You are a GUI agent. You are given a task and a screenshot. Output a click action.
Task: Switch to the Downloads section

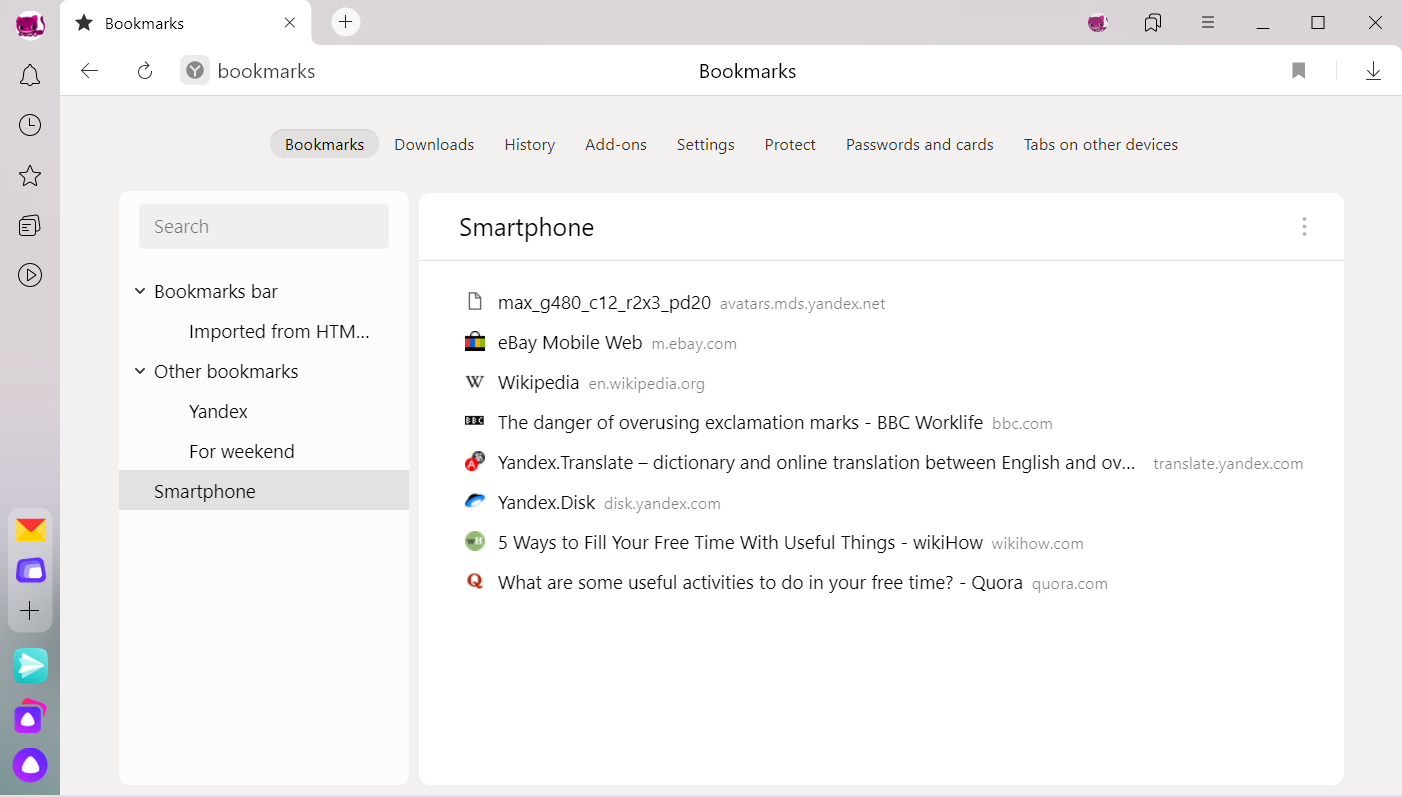pyautogui.click(x=434, y=144)
